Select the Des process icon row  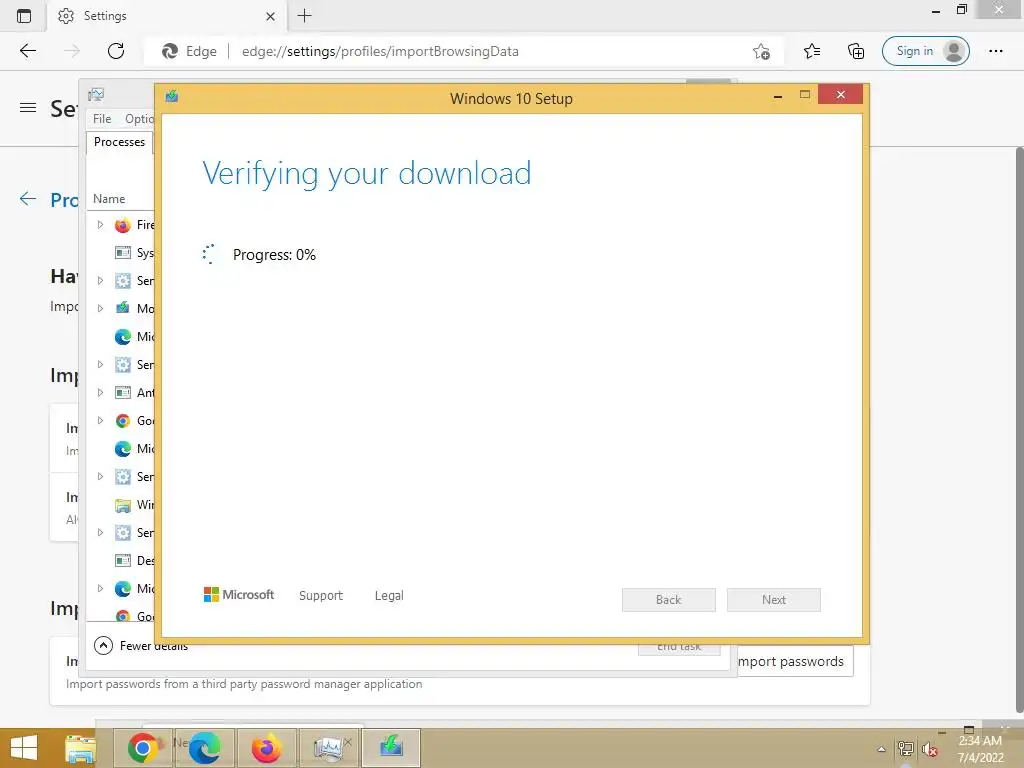pos(122,560)
